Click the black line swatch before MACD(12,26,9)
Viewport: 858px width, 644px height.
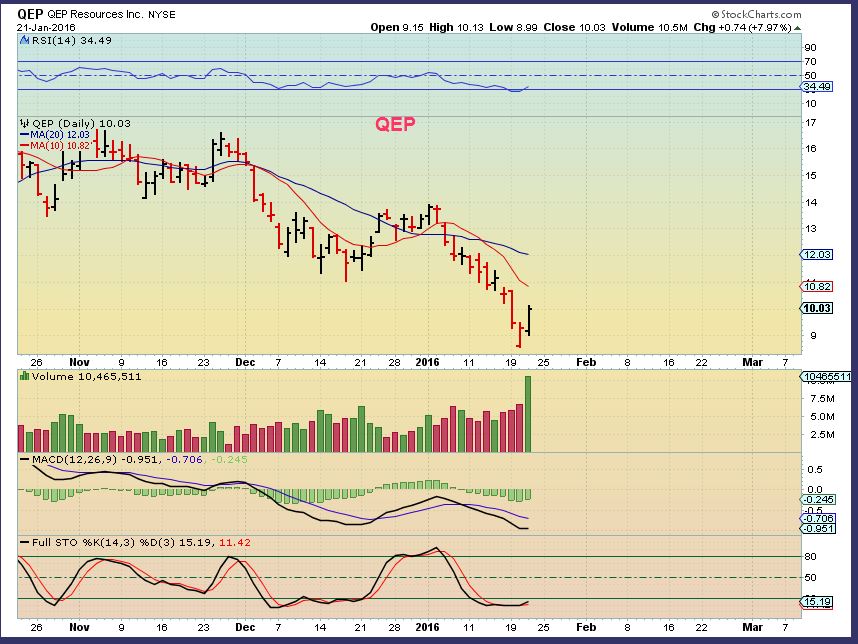[x=25, y=460]
